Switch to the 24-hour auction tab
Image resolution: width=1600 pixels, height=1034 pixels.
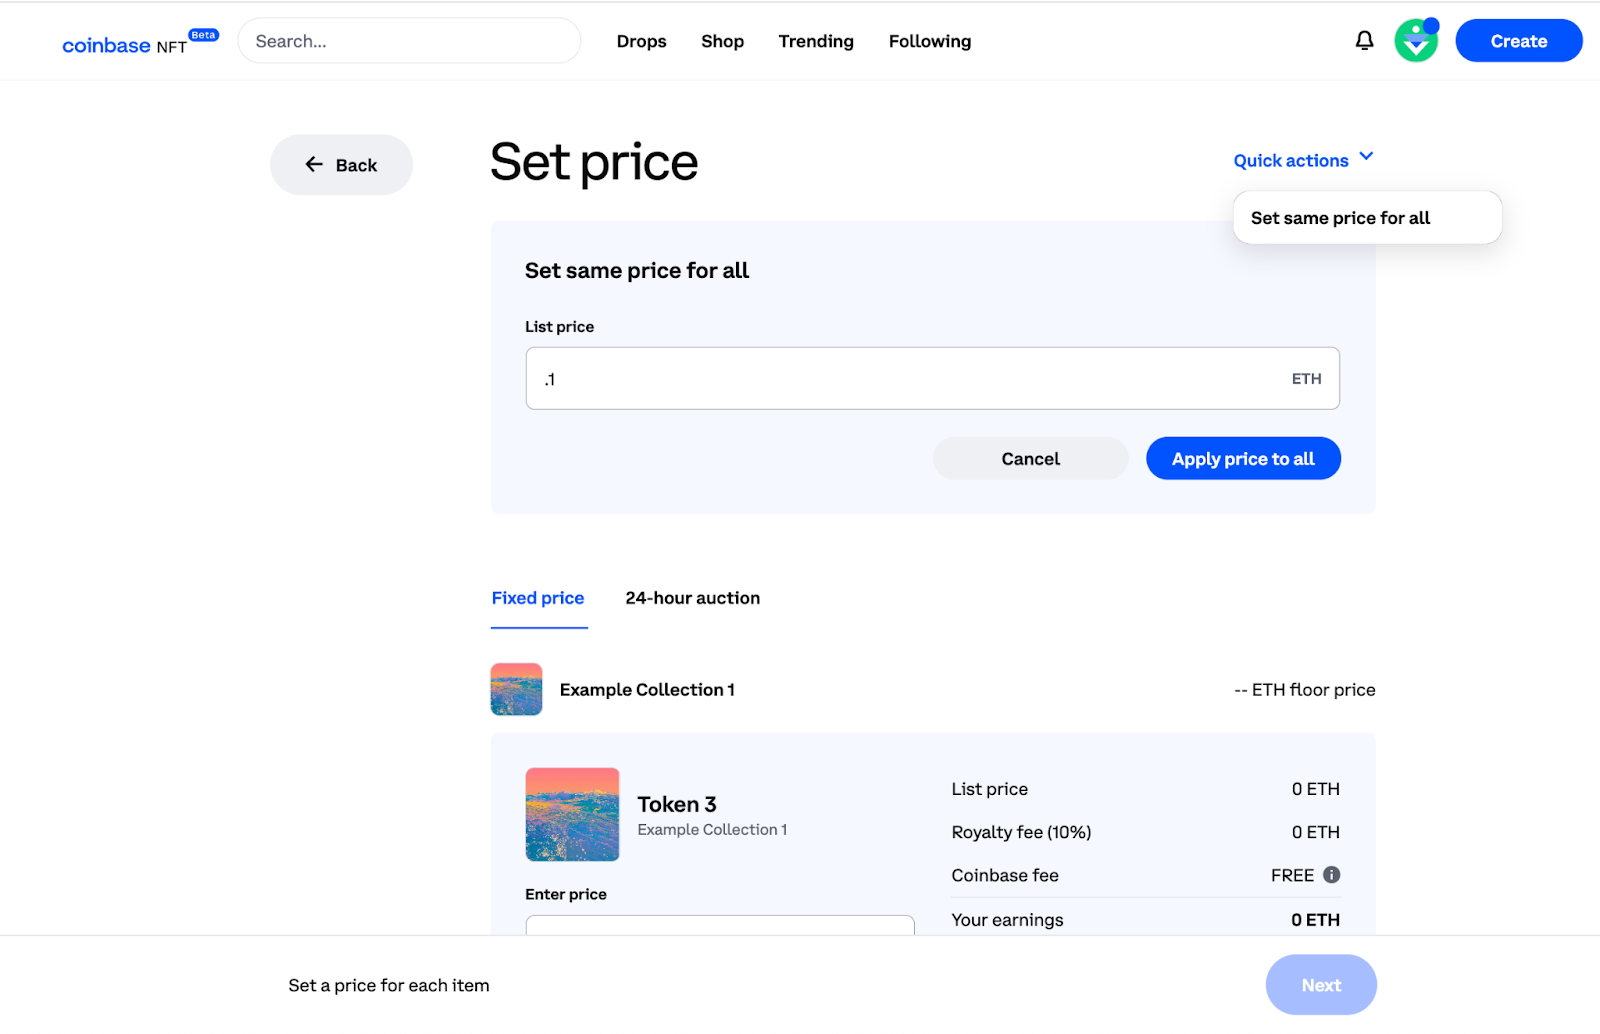coord(692,598)
